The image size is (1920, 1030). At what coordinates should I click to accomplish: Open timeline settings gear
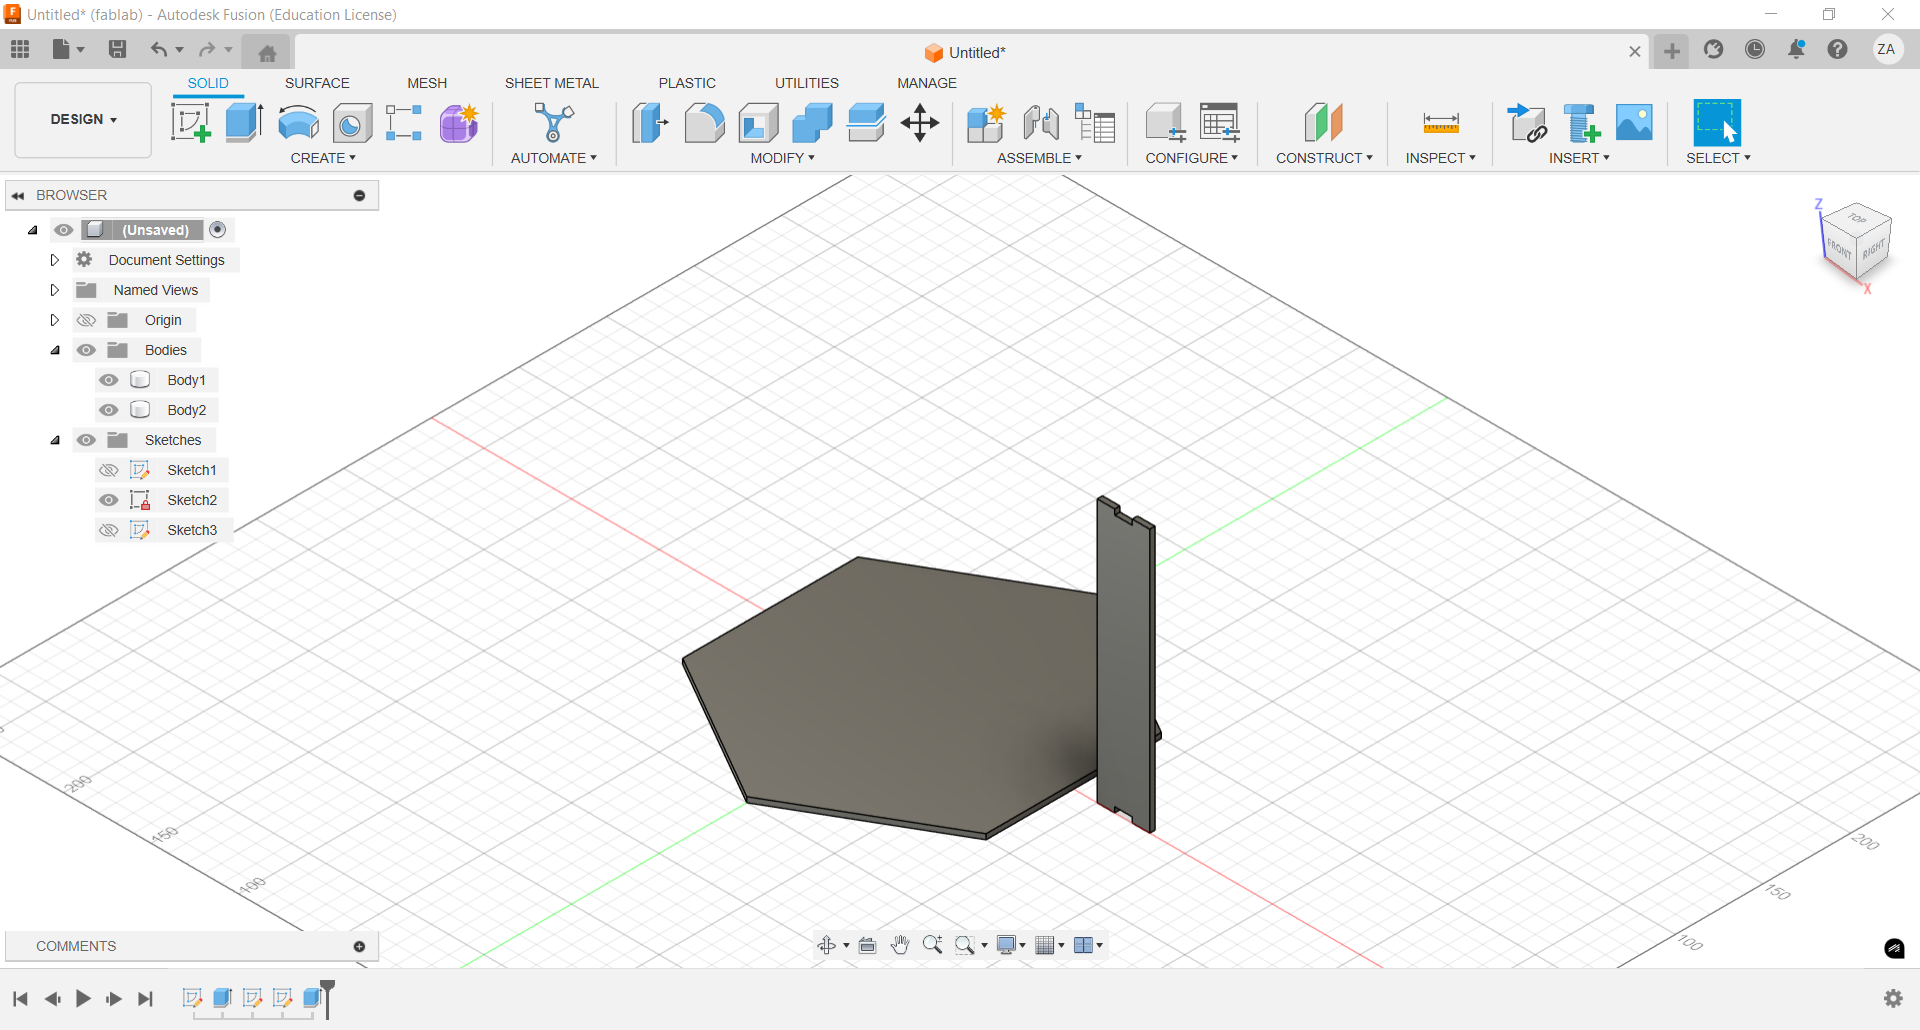[1893, 998]
